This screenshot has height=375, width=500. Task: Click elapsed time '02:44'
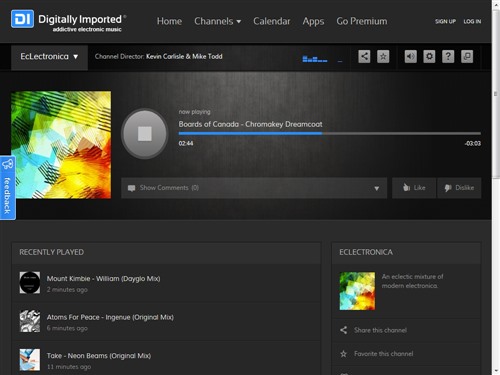coord(186,144)
